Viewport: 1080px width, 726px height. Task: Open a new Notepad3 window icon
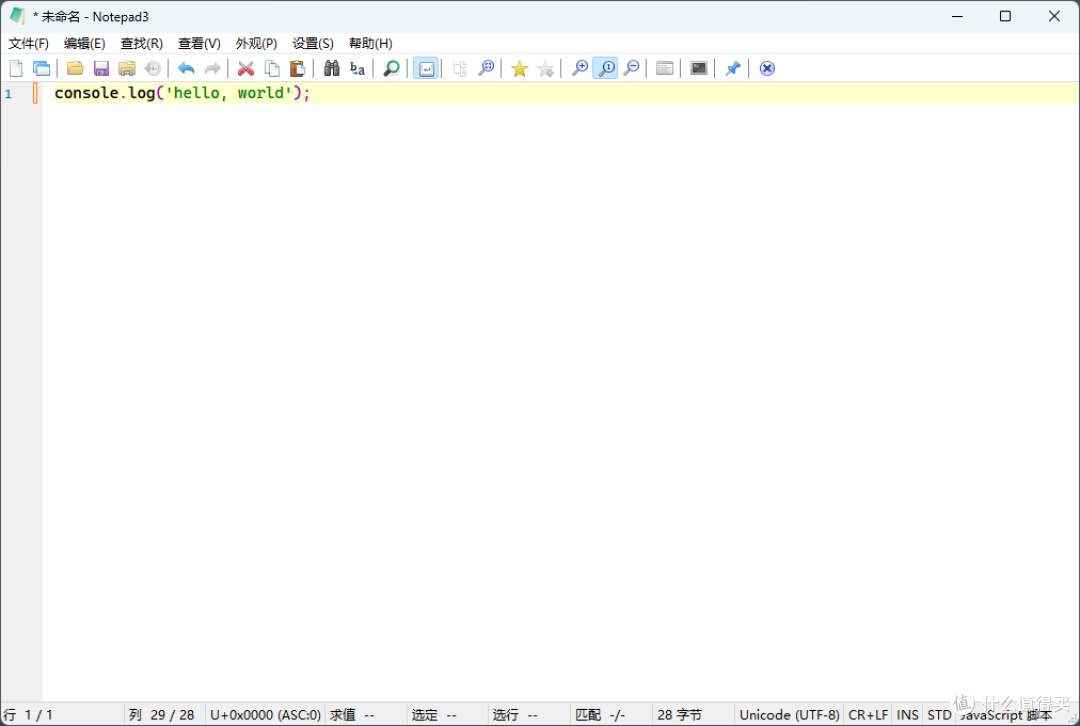[41, 68]
